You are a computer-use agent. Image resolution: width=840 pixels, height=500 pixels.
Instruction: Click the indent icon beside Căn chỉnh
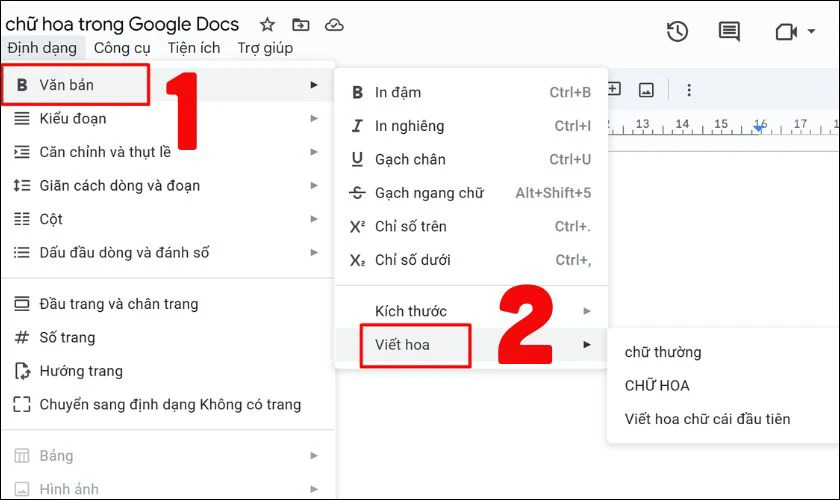click(x=22, y=152)
